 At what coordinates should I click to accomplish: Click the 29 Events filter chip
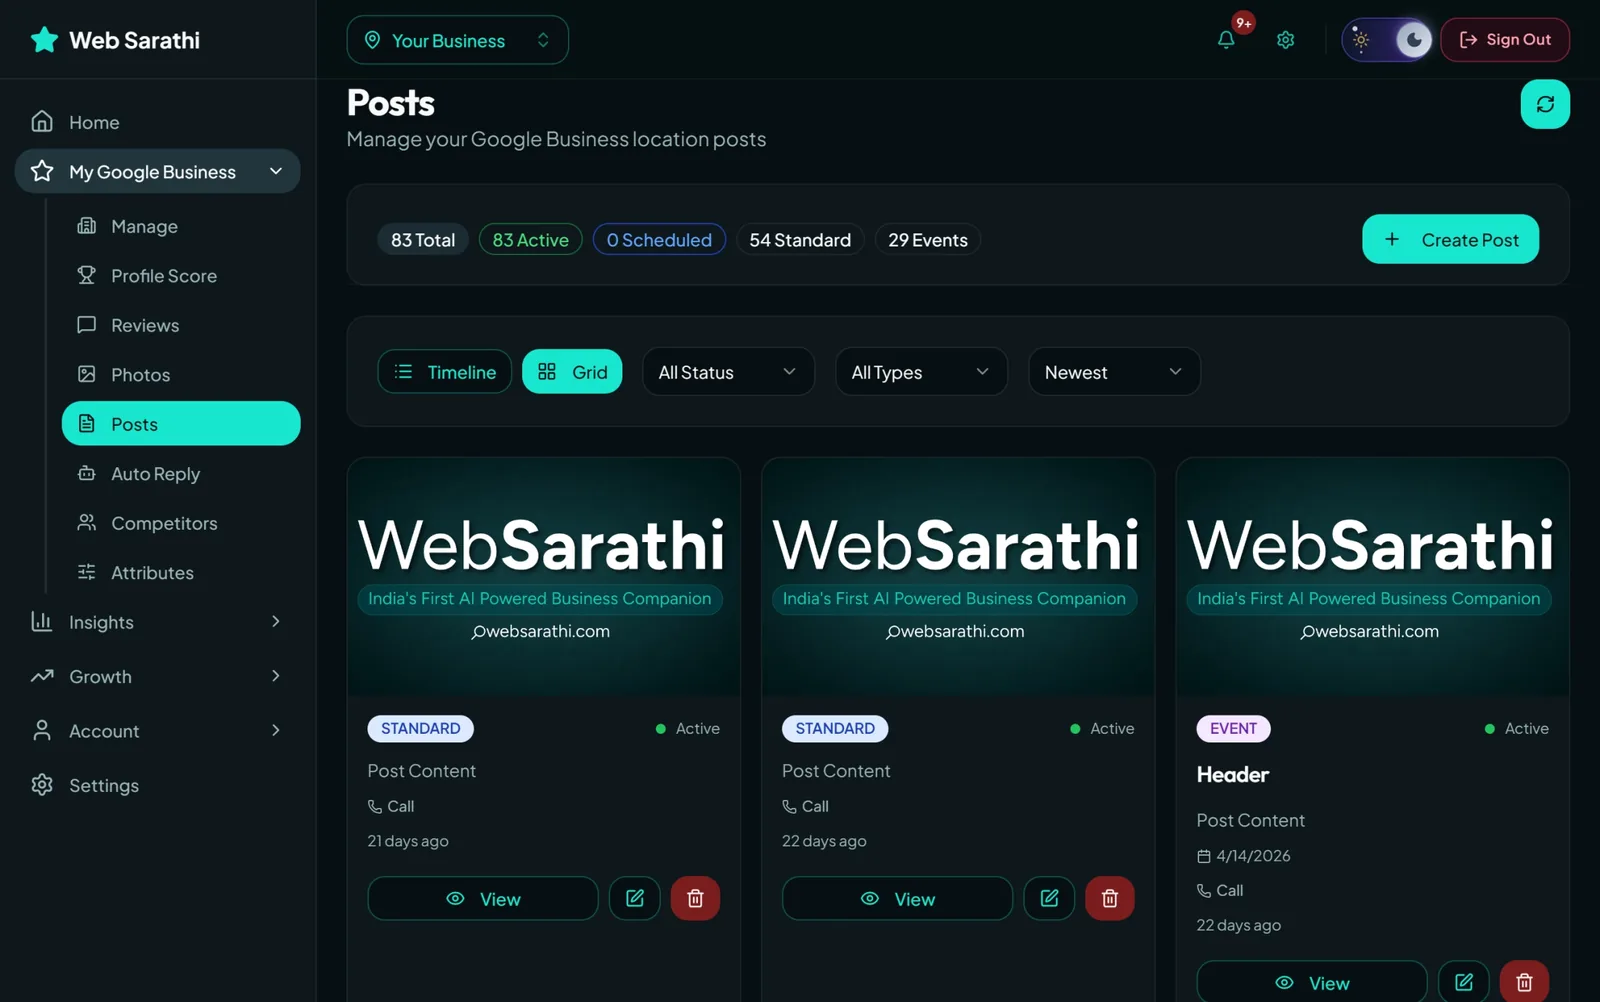pos(928,240)
